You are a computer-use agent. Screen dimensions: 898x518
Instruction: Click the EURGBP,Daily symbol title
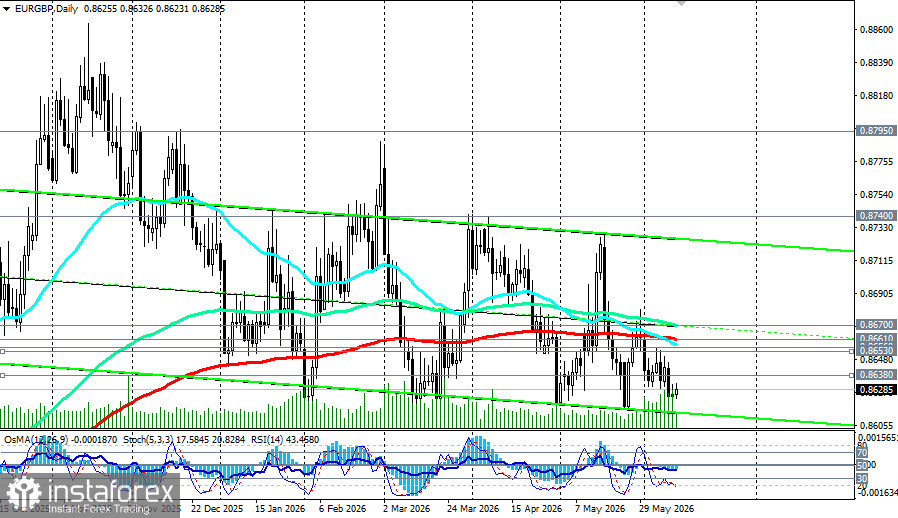click(46, 9)
